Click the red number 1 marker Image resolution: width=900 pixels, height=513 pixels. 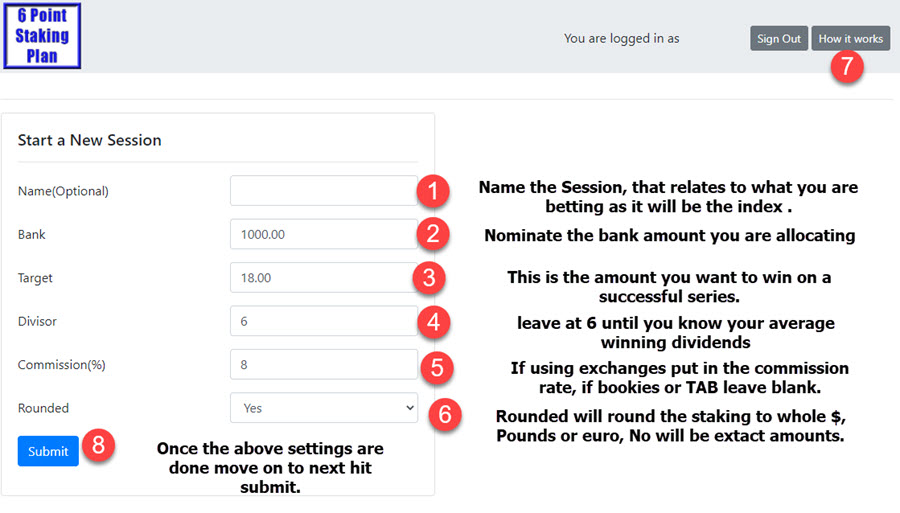(433, 191)
